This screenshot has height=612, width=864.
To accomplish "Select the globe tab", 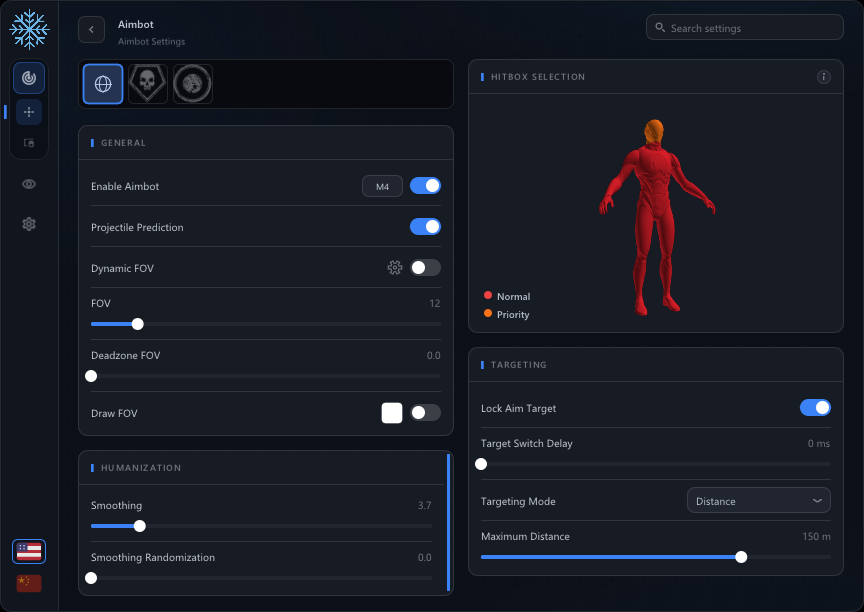I will (103, 84).
